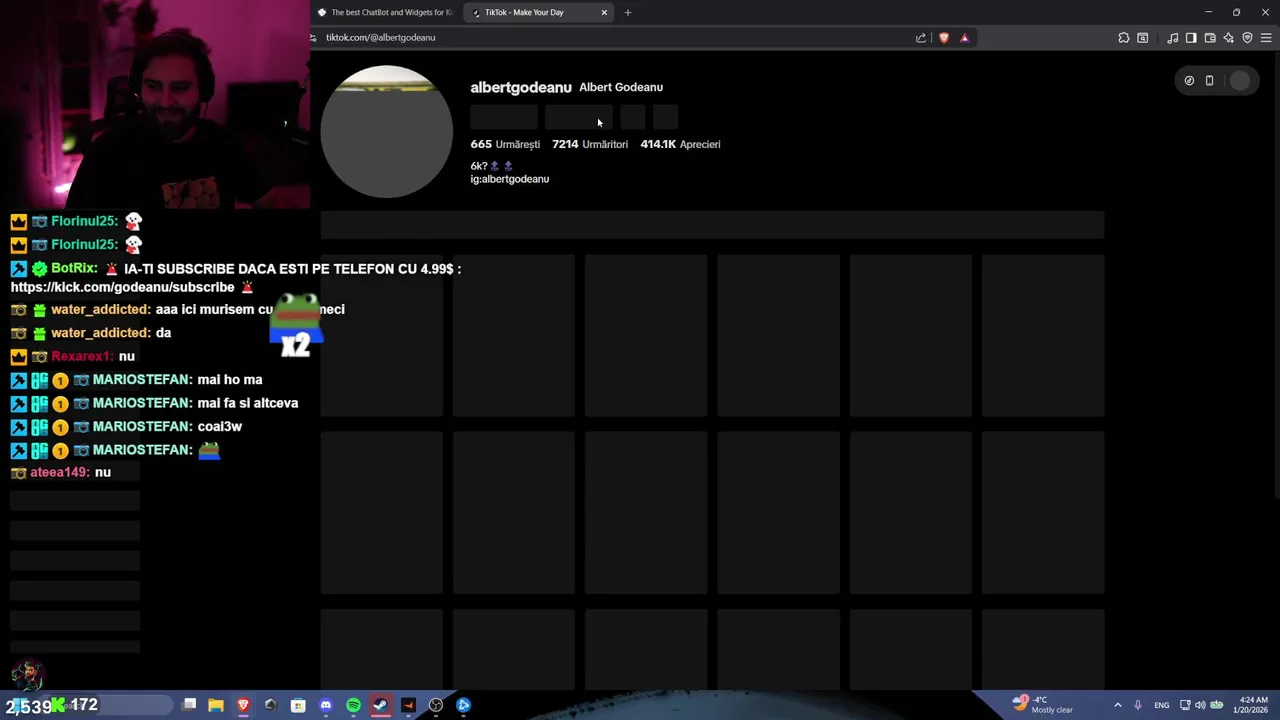Viewport: 1280px width, 720px height.
Task: Open the 7214 Urmăritori followers list
Action: pos(590,144)
